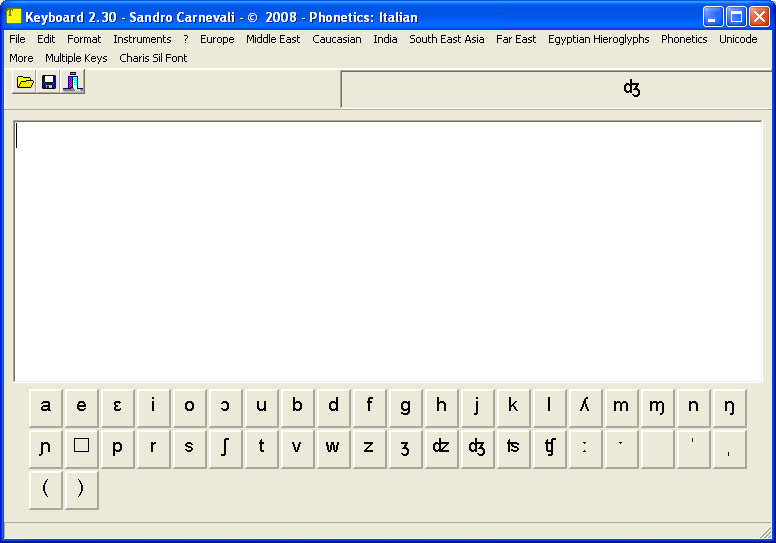Insert the 'tʃ' ligature character
The image size is (776, 543).
550,449
